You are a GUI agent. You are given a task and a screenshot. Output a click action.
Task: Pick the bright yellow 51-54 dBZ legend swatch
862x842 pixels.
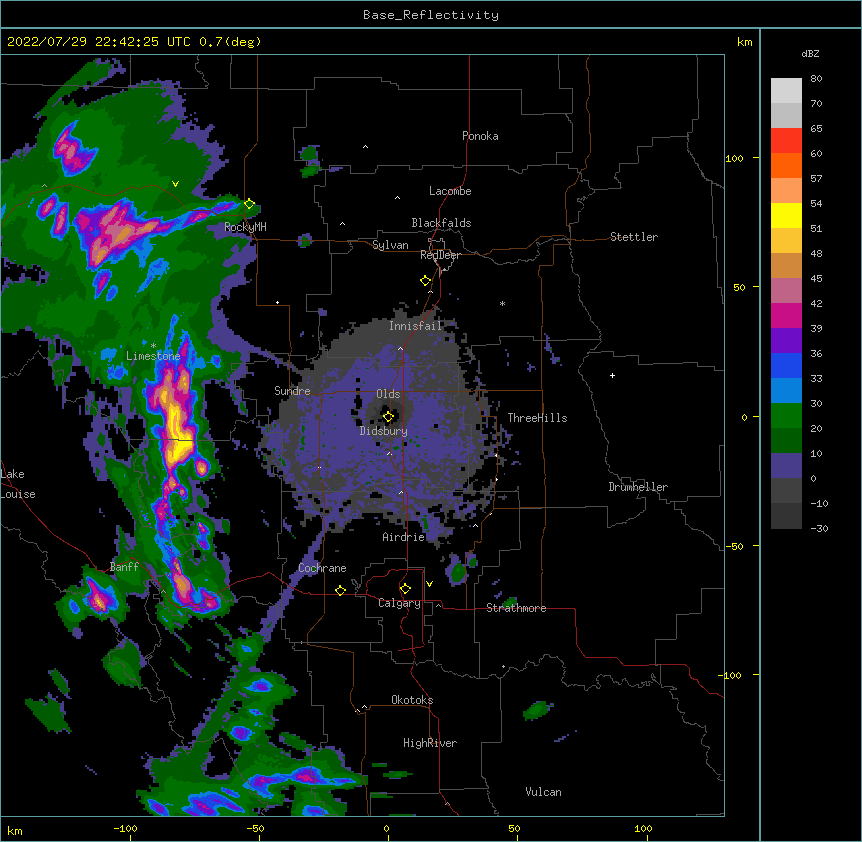[x=786, y=215]
